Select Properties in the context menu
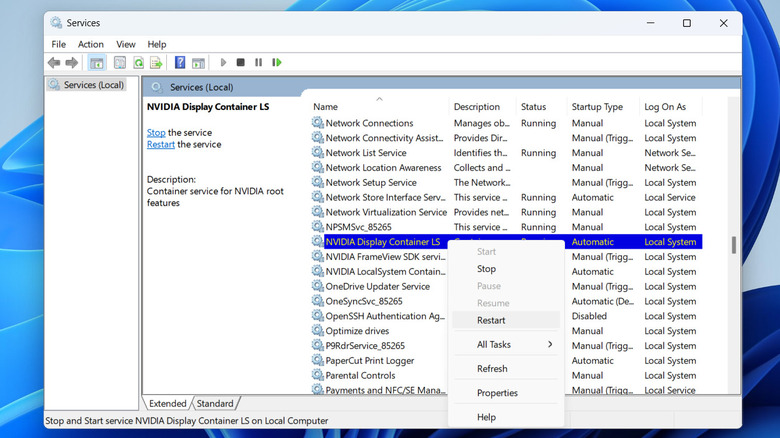Viewport: 780px width, 438px height. point(497,393)
